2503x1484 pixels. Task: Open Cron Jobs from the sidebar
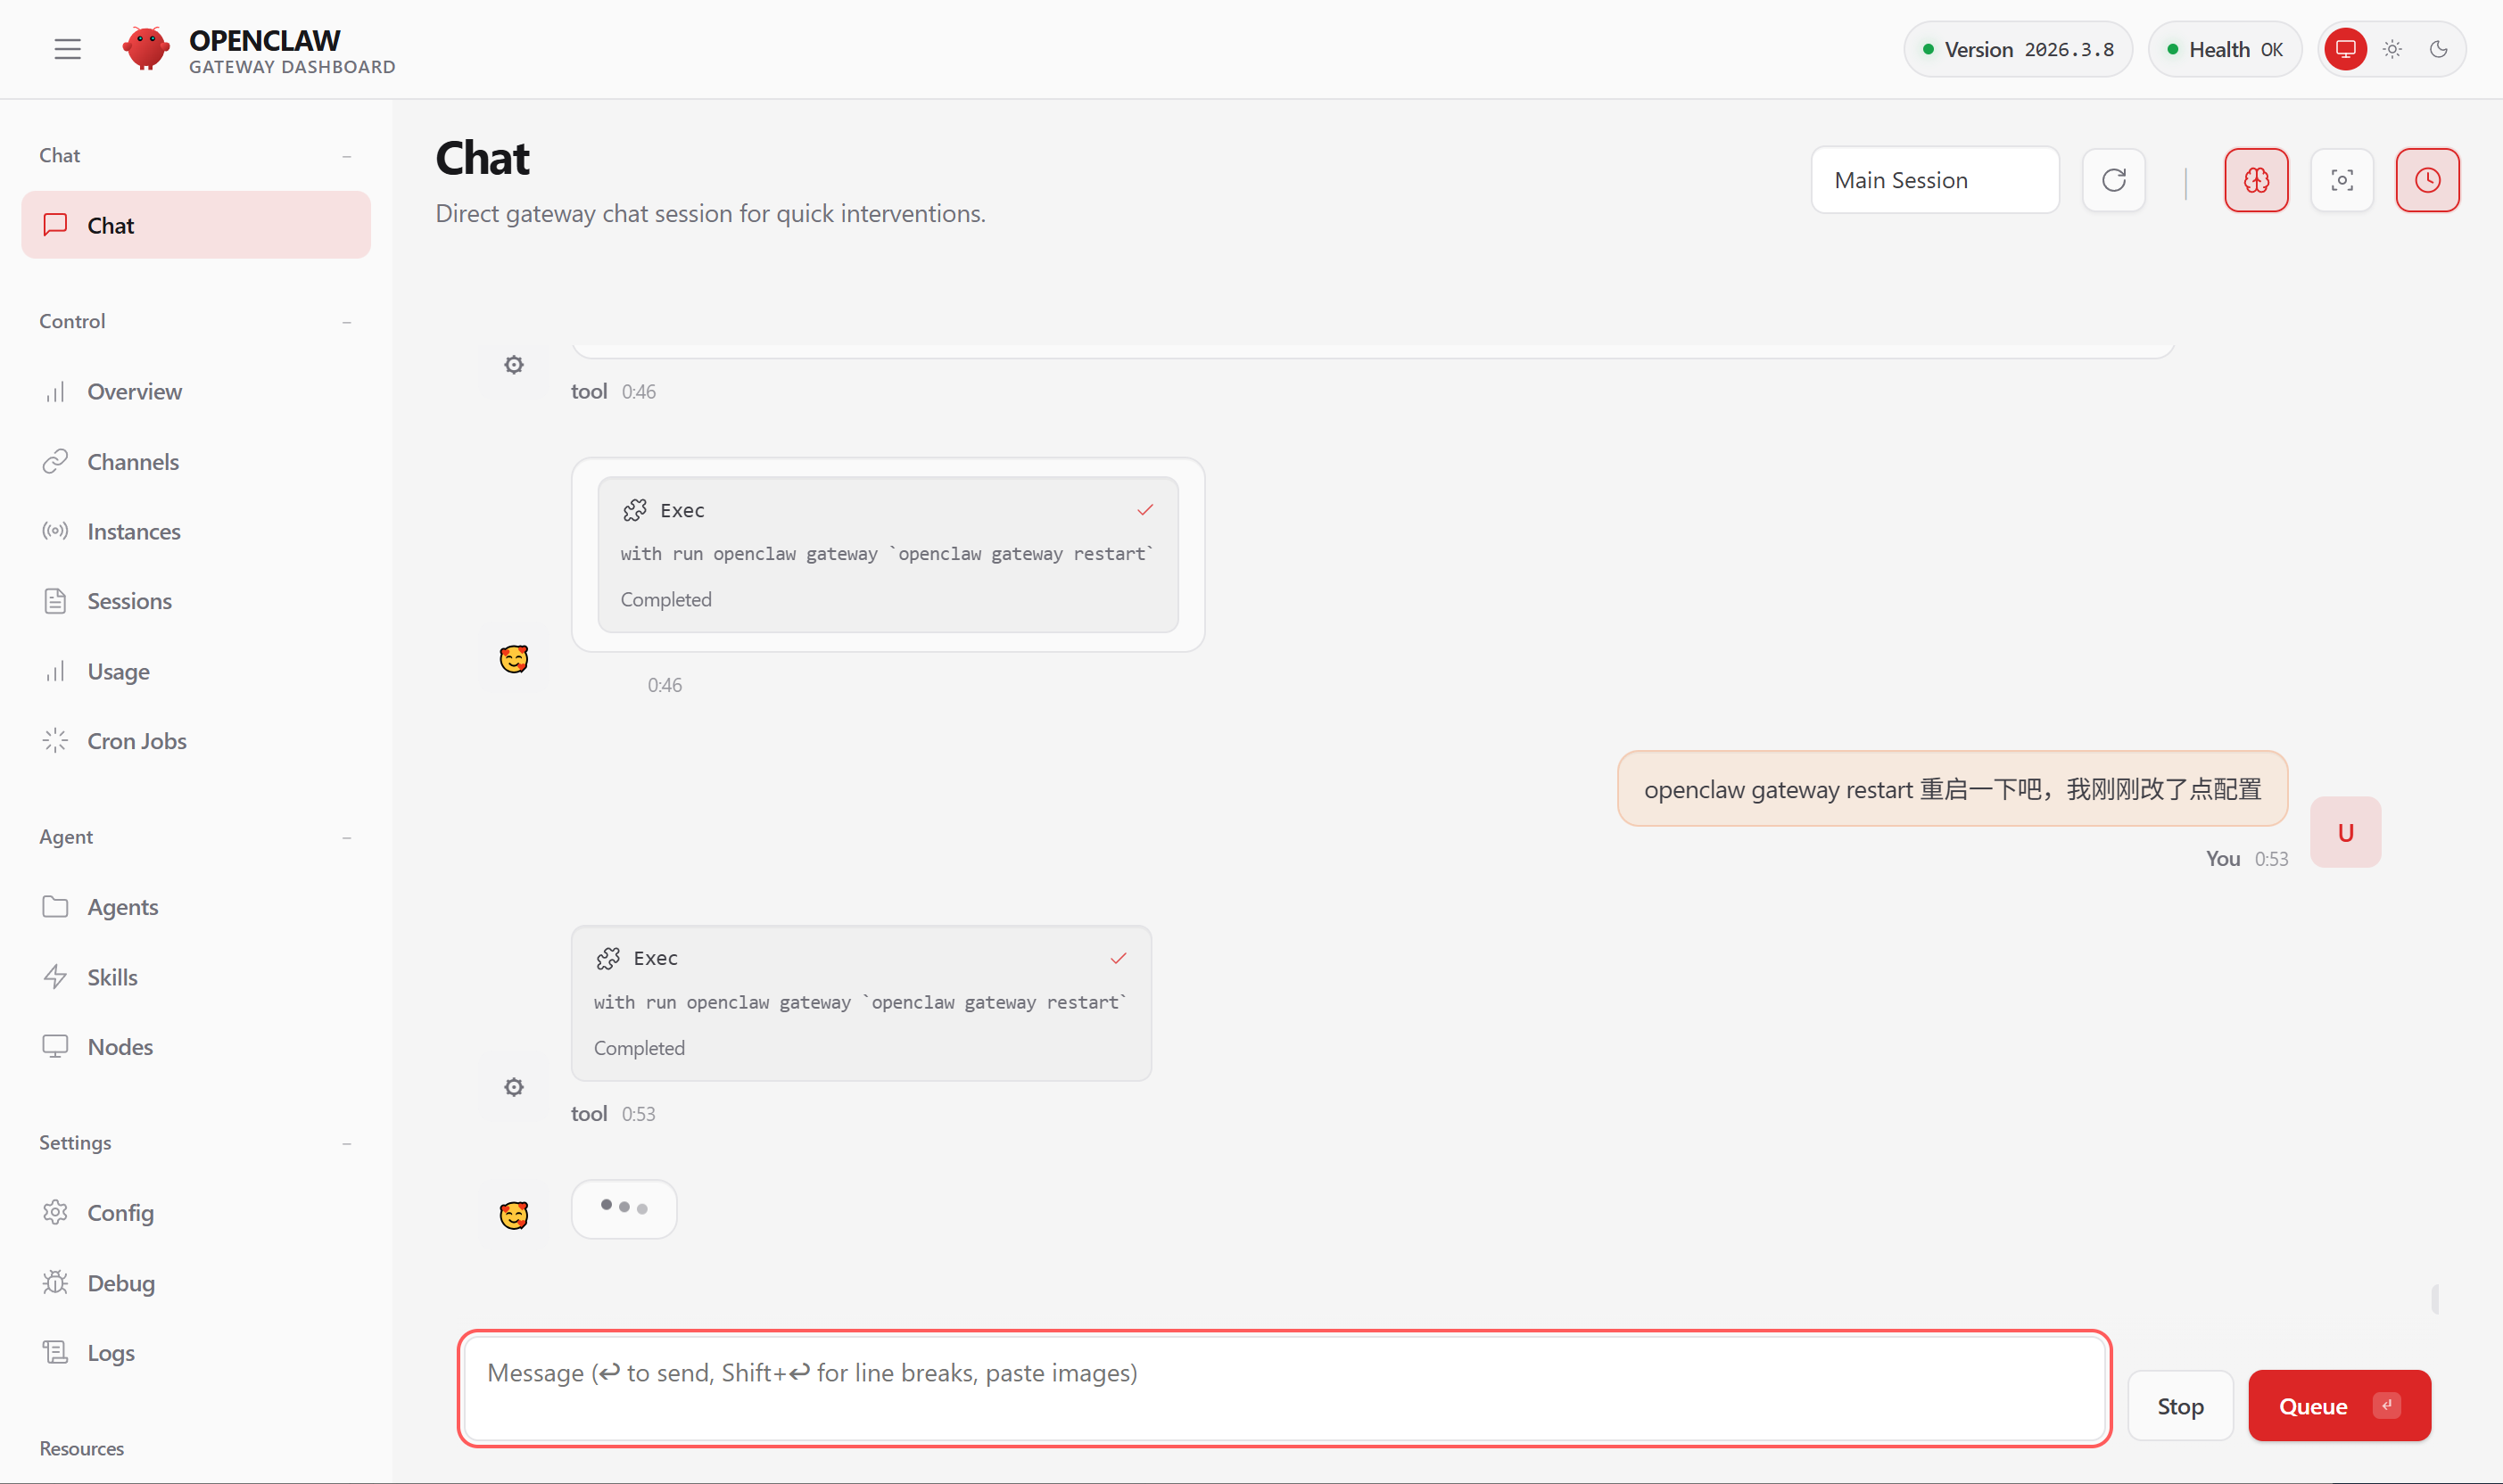click(136, 741)
